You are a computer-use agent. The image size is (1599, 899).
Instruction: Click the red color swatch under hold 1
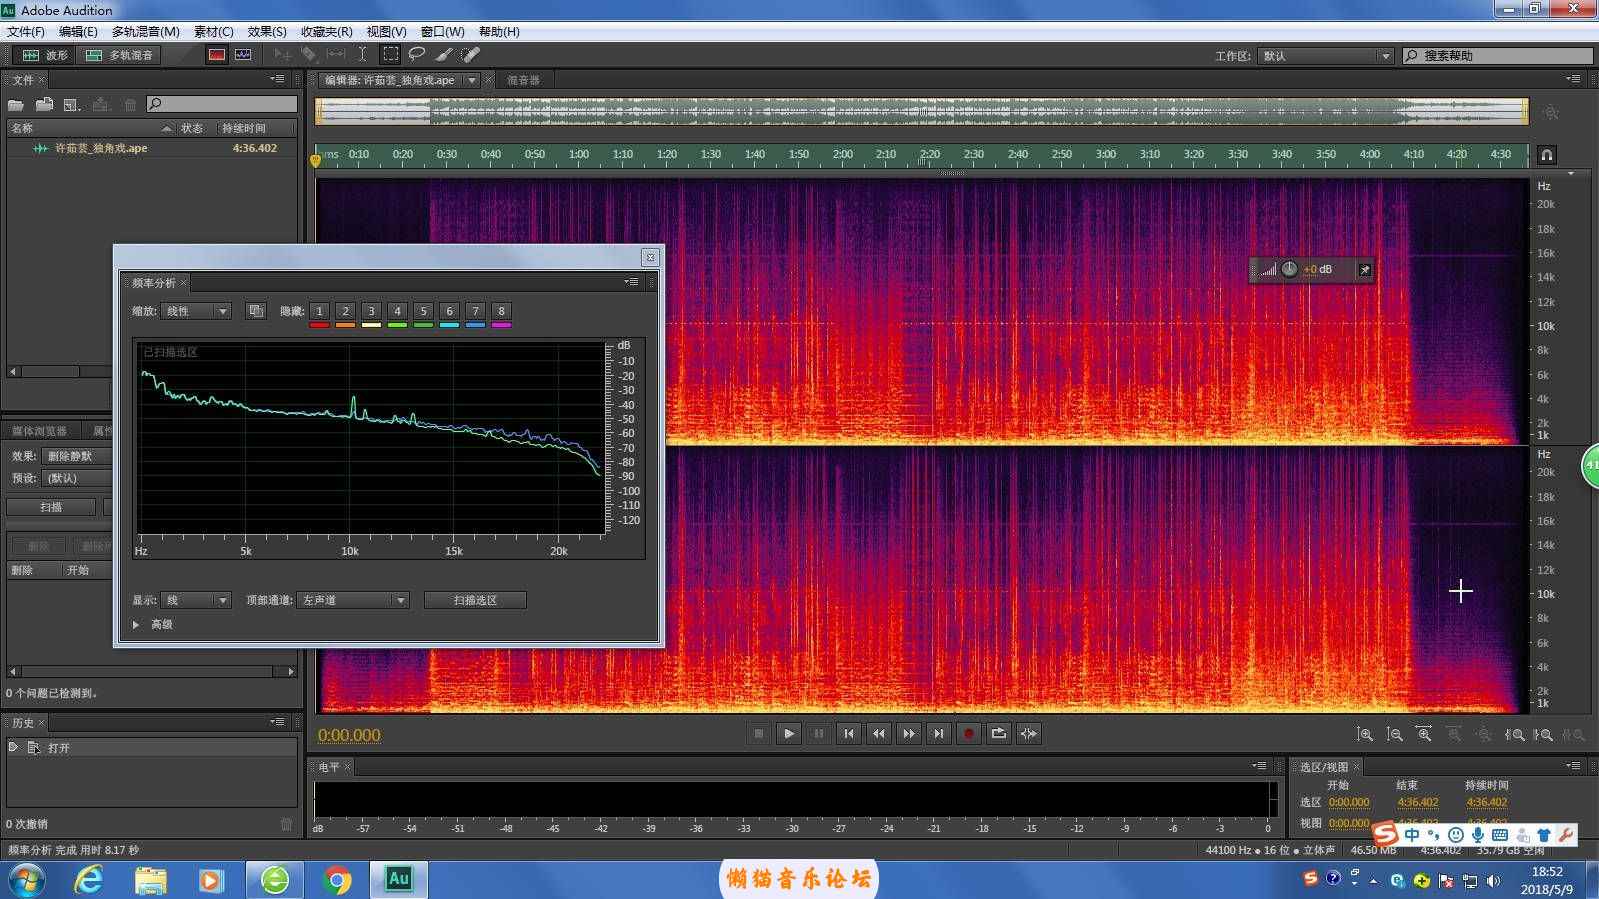(x=319, y=325)
